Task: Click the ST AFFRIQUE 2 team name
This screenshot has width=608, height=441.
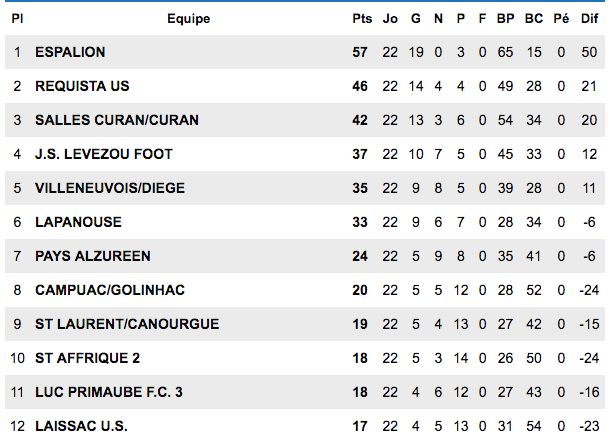Action: tap(88, 358)
